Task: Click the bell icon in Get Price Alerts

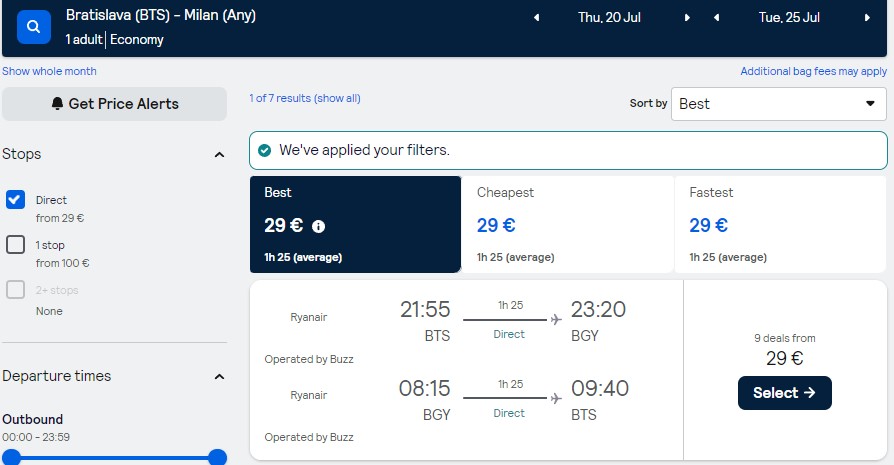Action: tap(57, 104)
